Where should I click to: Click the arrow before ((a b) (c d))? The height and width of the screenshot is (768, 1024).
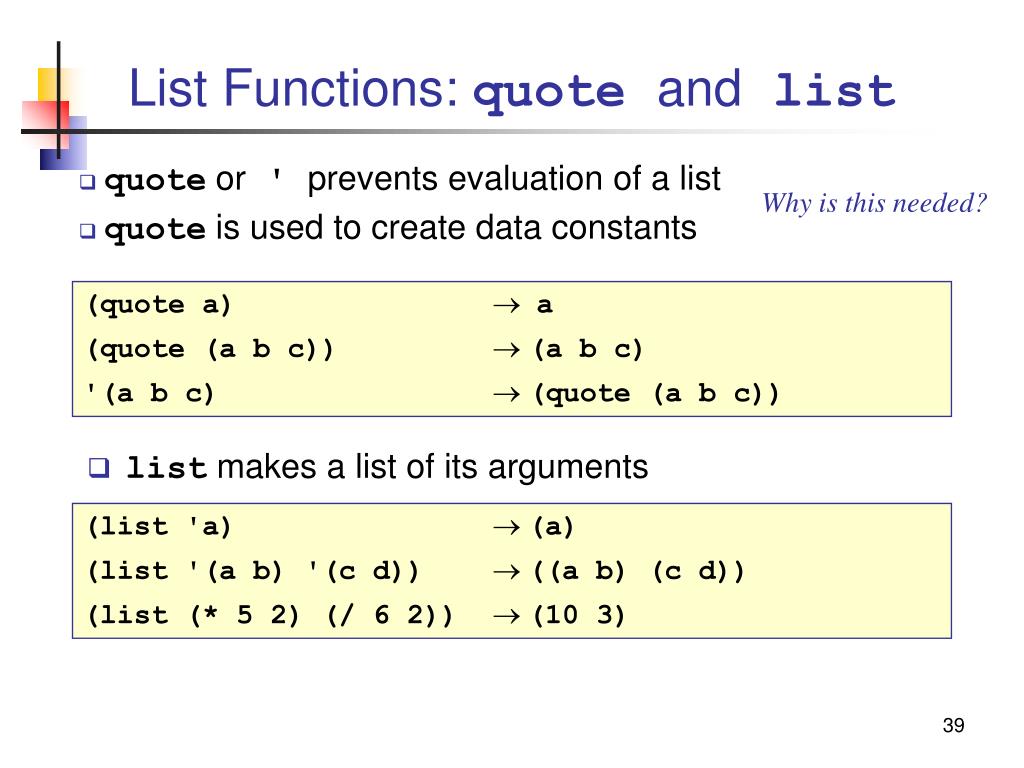tap(505, 572)
